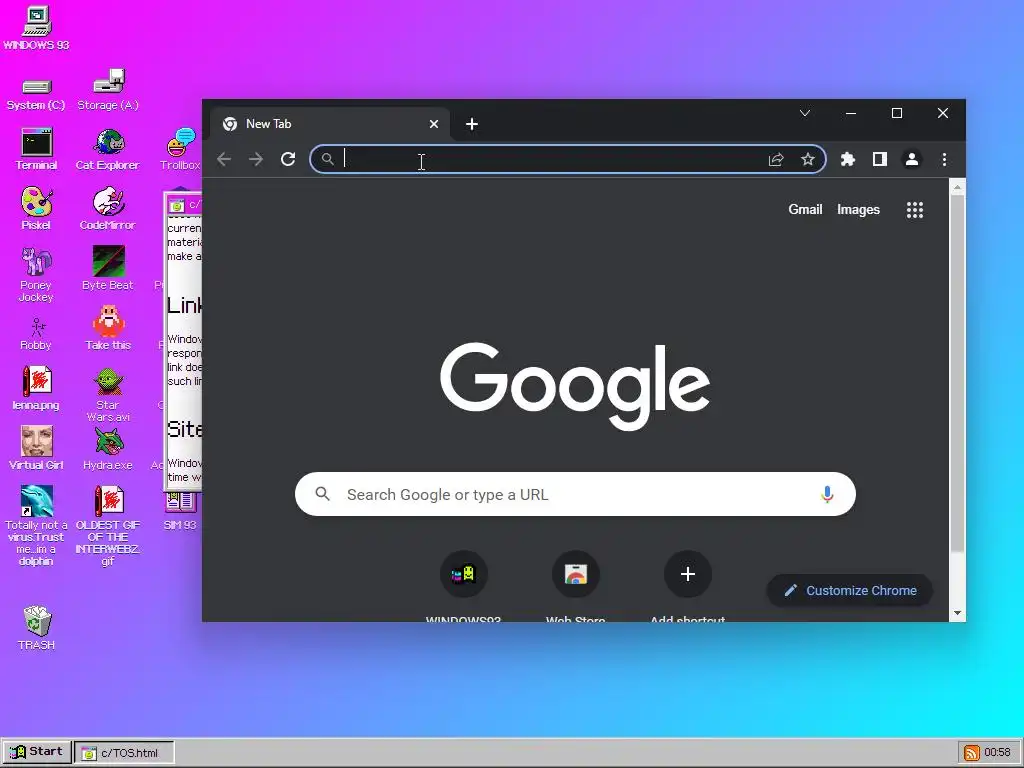Open the dolphin 'Totally not a virus' icon
This screenshot has height=768, width=1024.
pyautogui.click(x=37, y=501)
